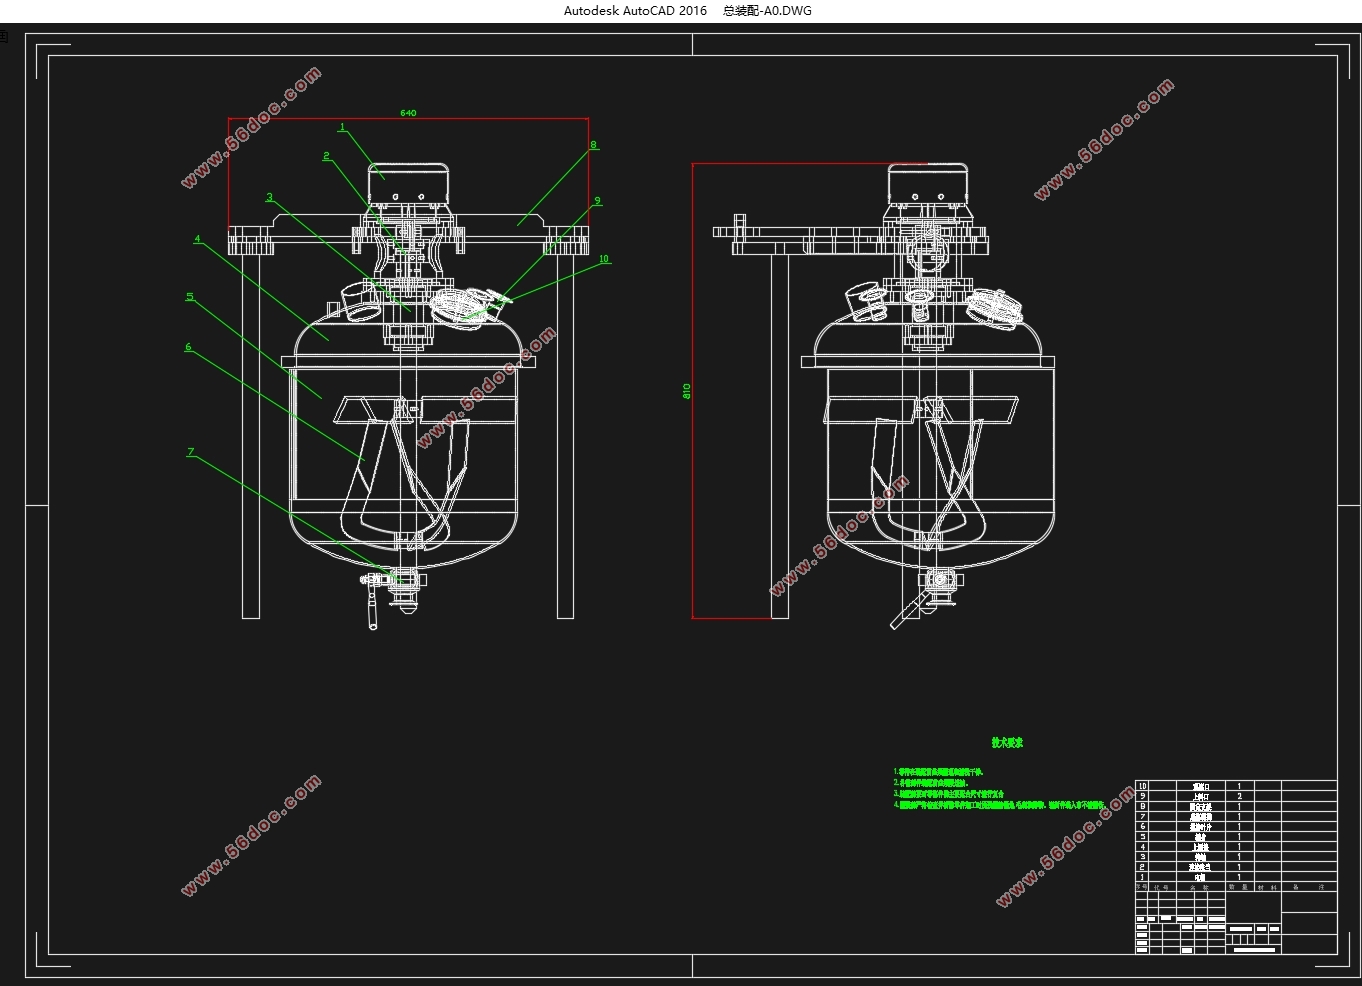Select the 名称 header cell in parts list
Viewport: 1362px width, 986px height.
1198,887
